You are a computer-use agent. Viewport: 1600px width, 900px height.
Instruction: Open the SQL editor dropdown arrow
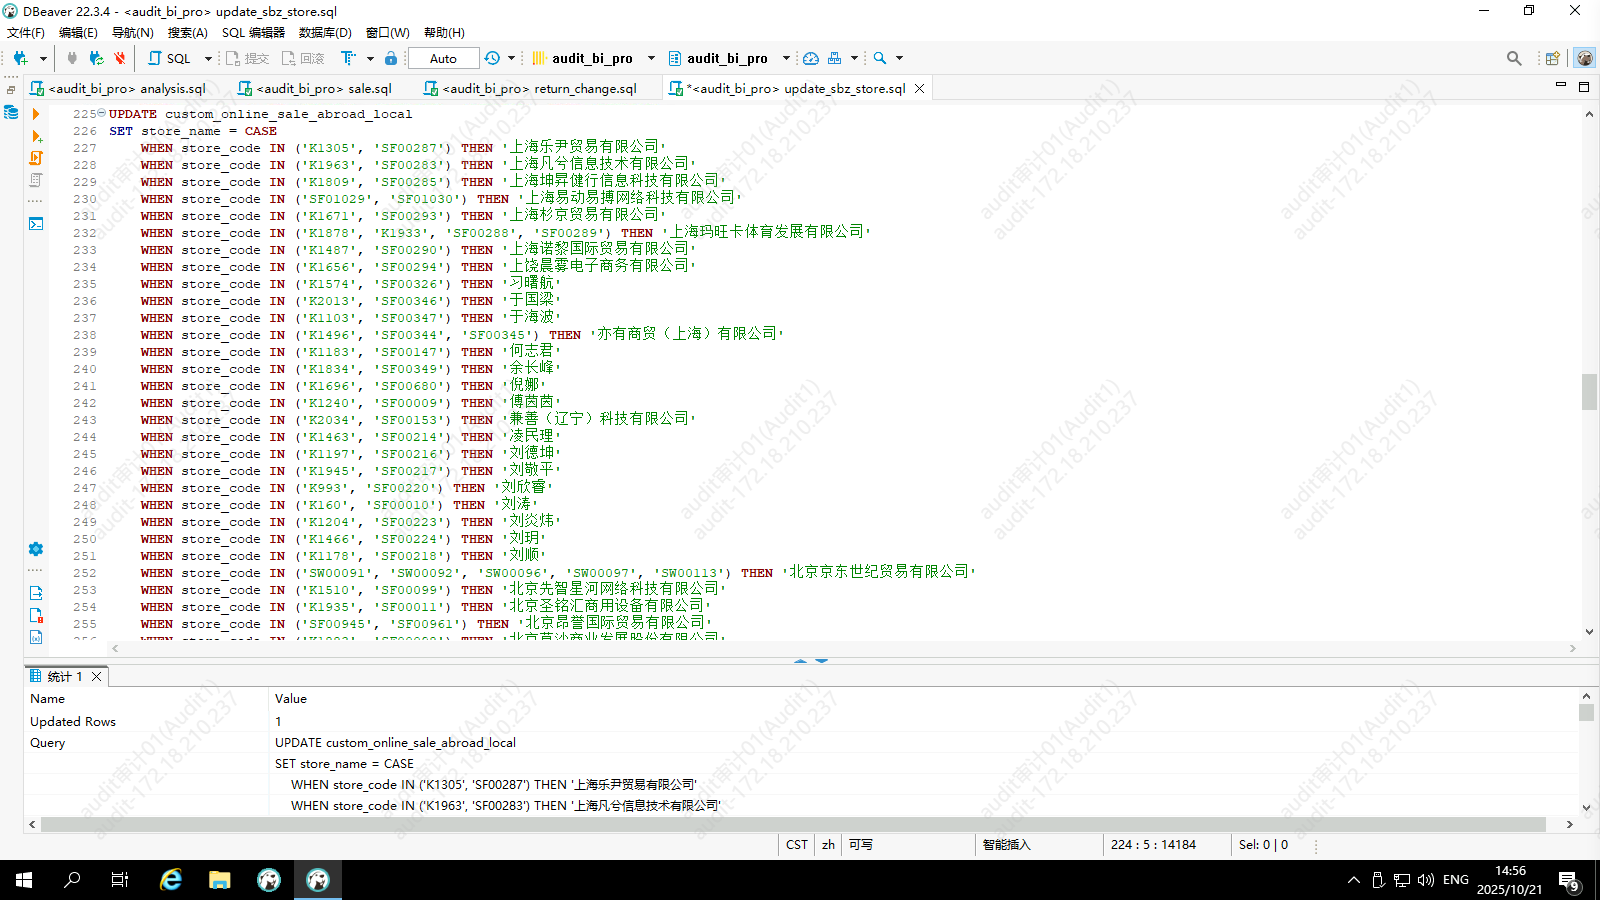coord(208,58)
